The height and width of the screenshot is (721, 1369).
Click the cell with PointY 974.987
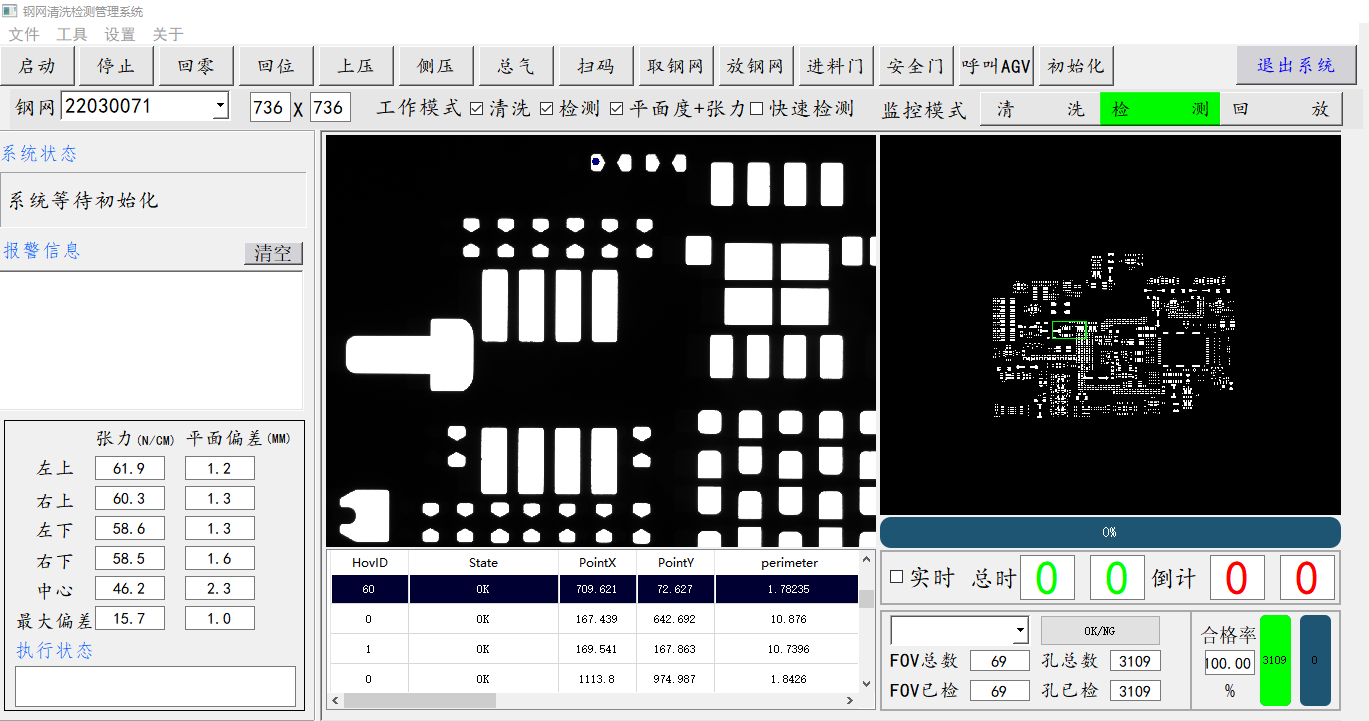(x=675, y=679)
